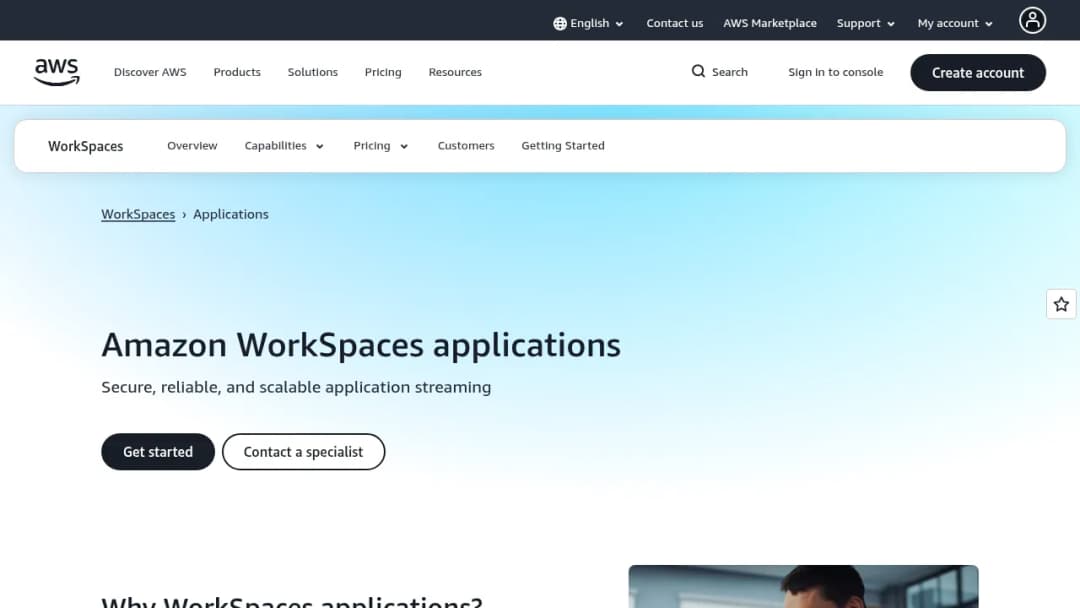Expand the WorkSpaces Pricing dropdown chevron
The image size is (1080, 608).
coord(404,146)
